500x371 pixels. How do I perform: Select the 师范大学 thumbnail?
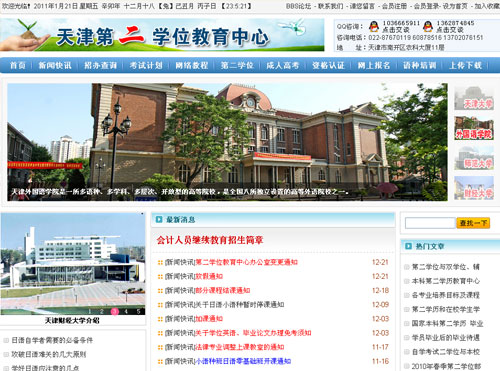(x=474, y=158)
